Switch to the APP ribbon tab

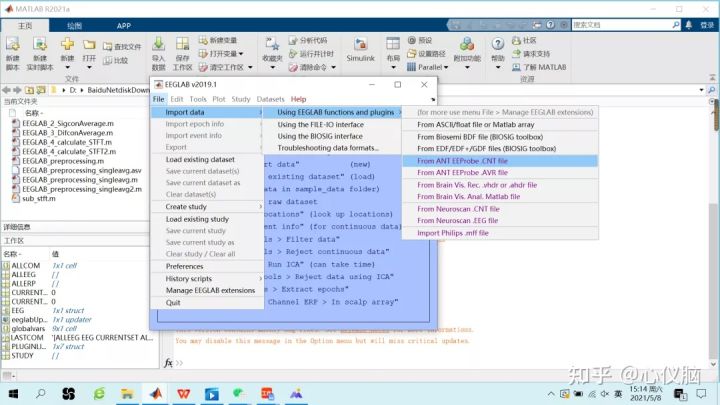pyautogui.click(x=124, y=26)
